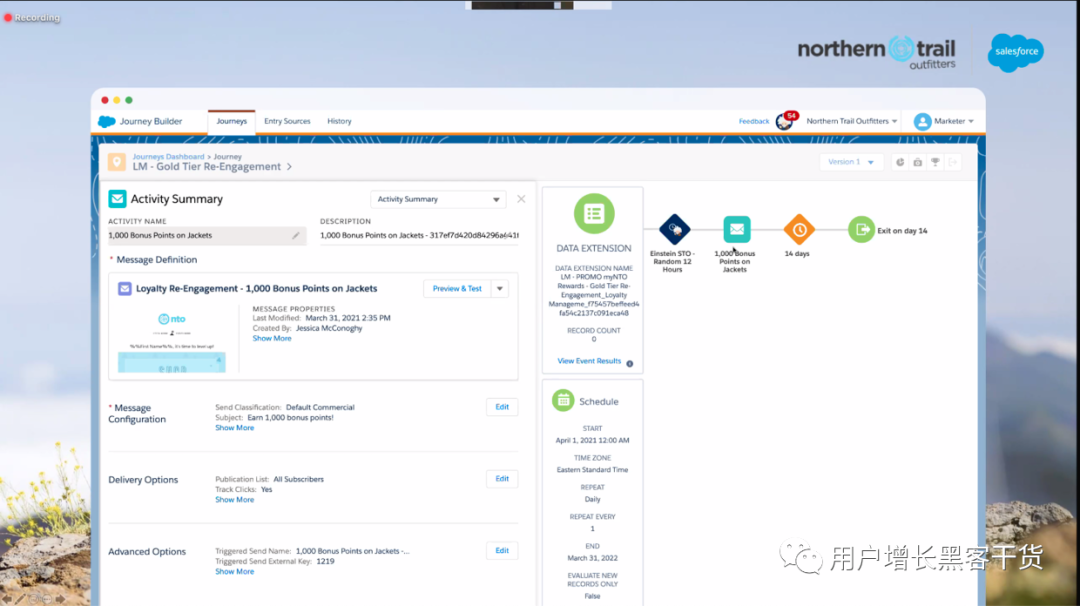This screenshot has width=1080, height=606.
Task: Click the Preview & Test button
Action: click(x=457, y=289)
